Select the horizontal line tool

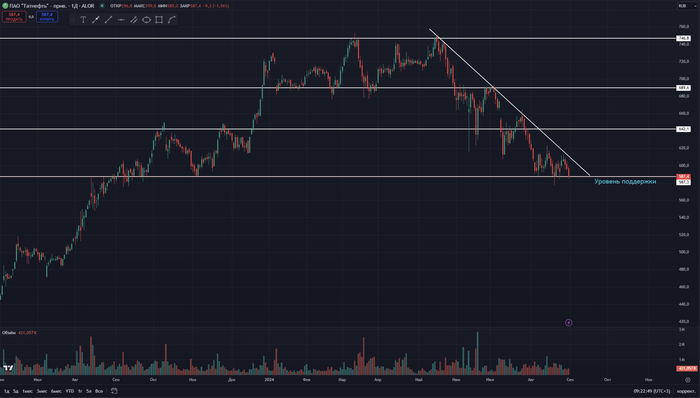point(121,20)
